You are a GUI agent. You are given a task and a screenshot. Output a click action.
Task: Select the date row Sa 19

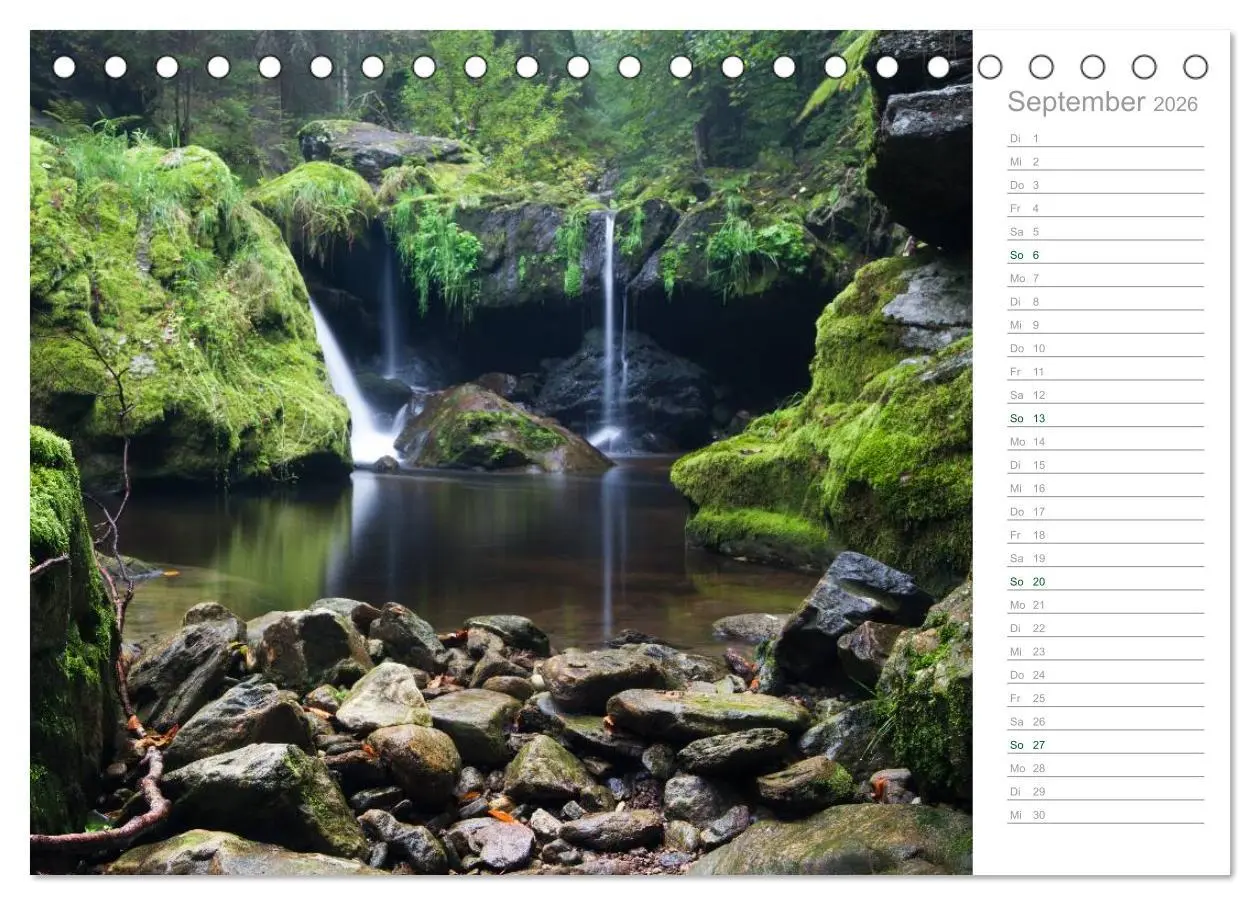[x=1105, y=558]
